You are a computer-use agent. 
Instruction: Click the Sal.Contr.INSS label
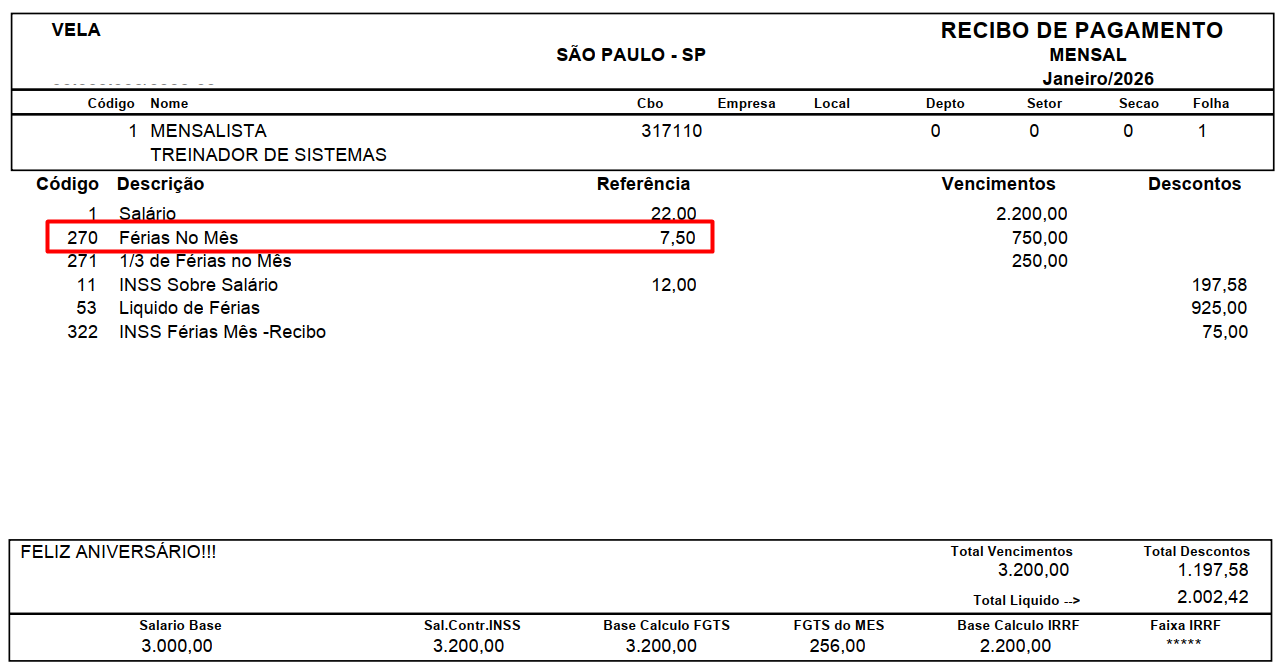click(x=472, y=625)
